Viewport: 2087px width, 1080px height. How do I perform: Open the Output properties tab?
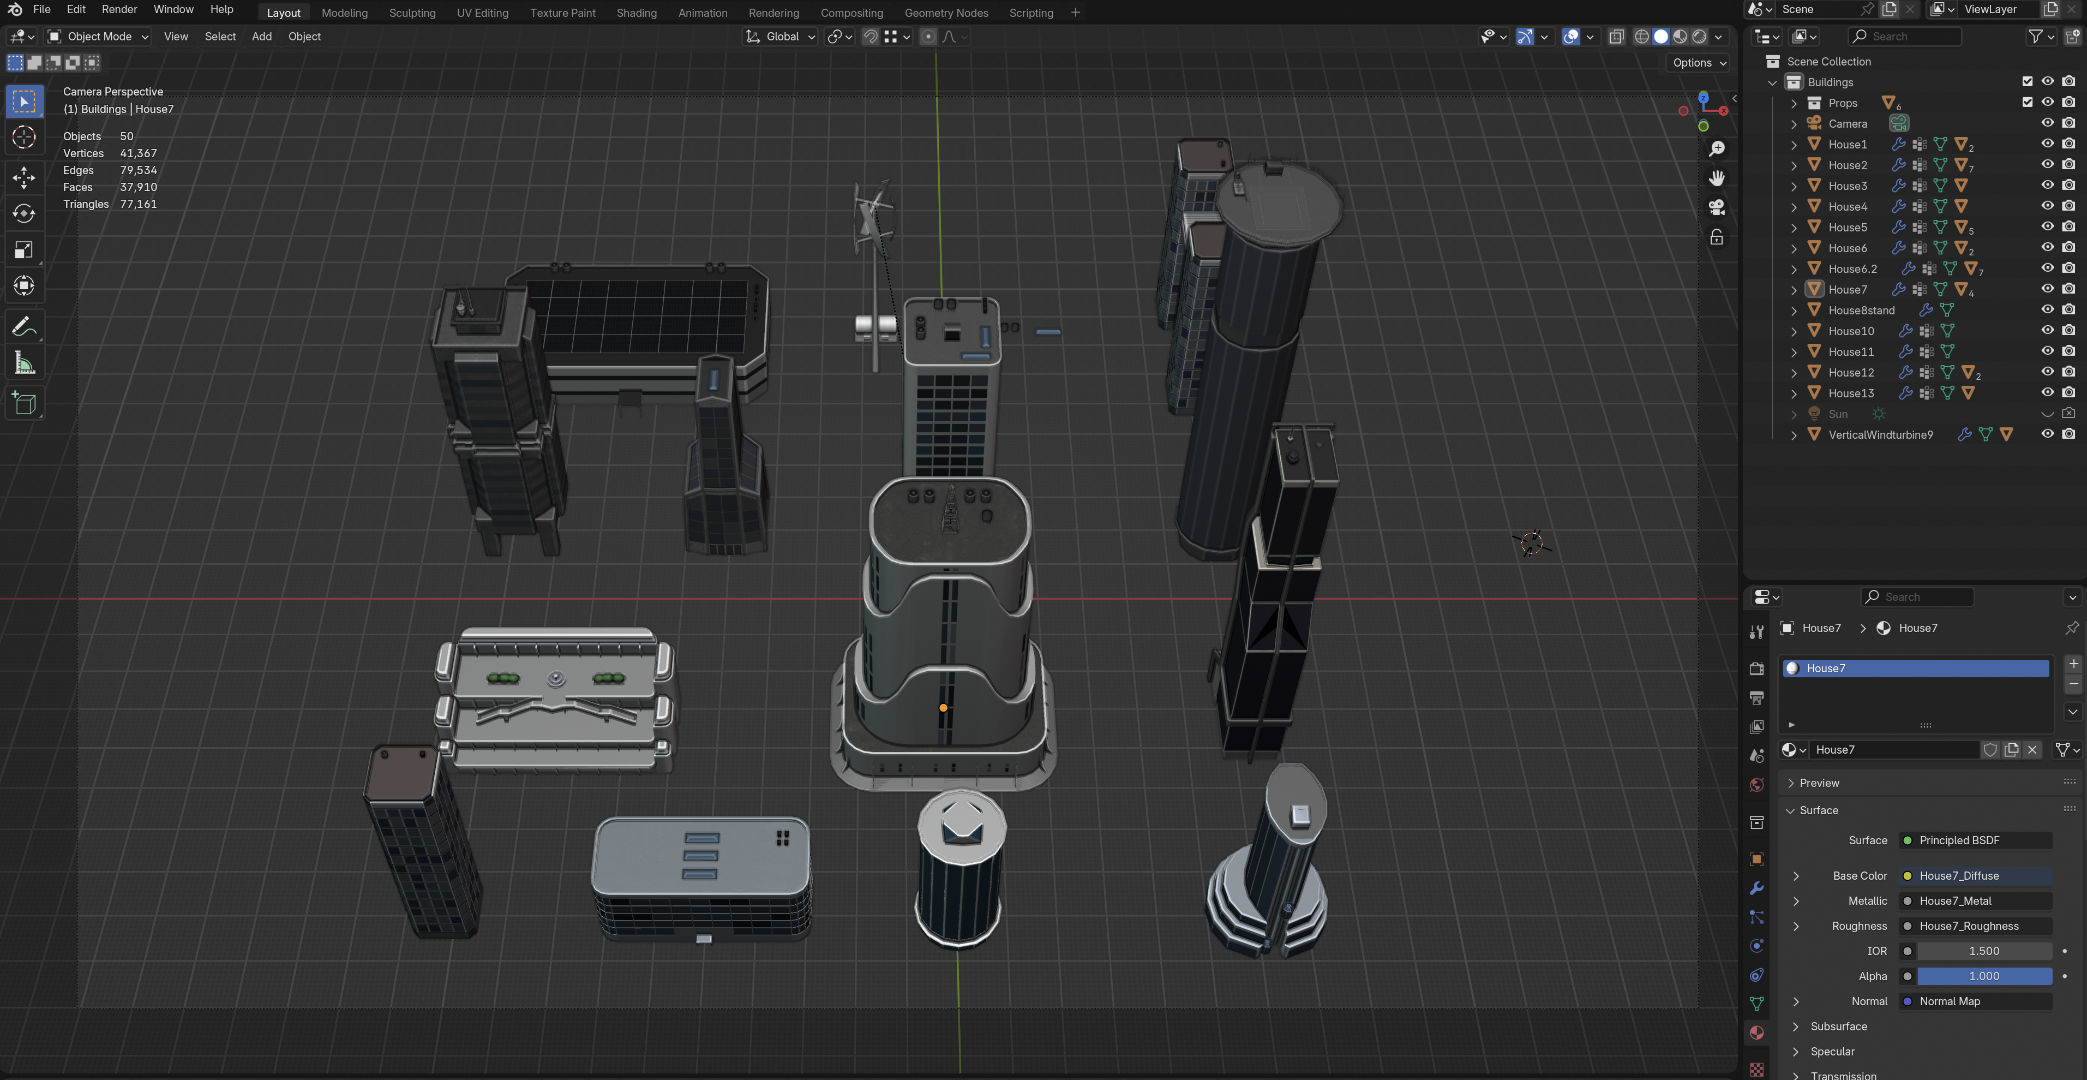[x=1757, y=697]
